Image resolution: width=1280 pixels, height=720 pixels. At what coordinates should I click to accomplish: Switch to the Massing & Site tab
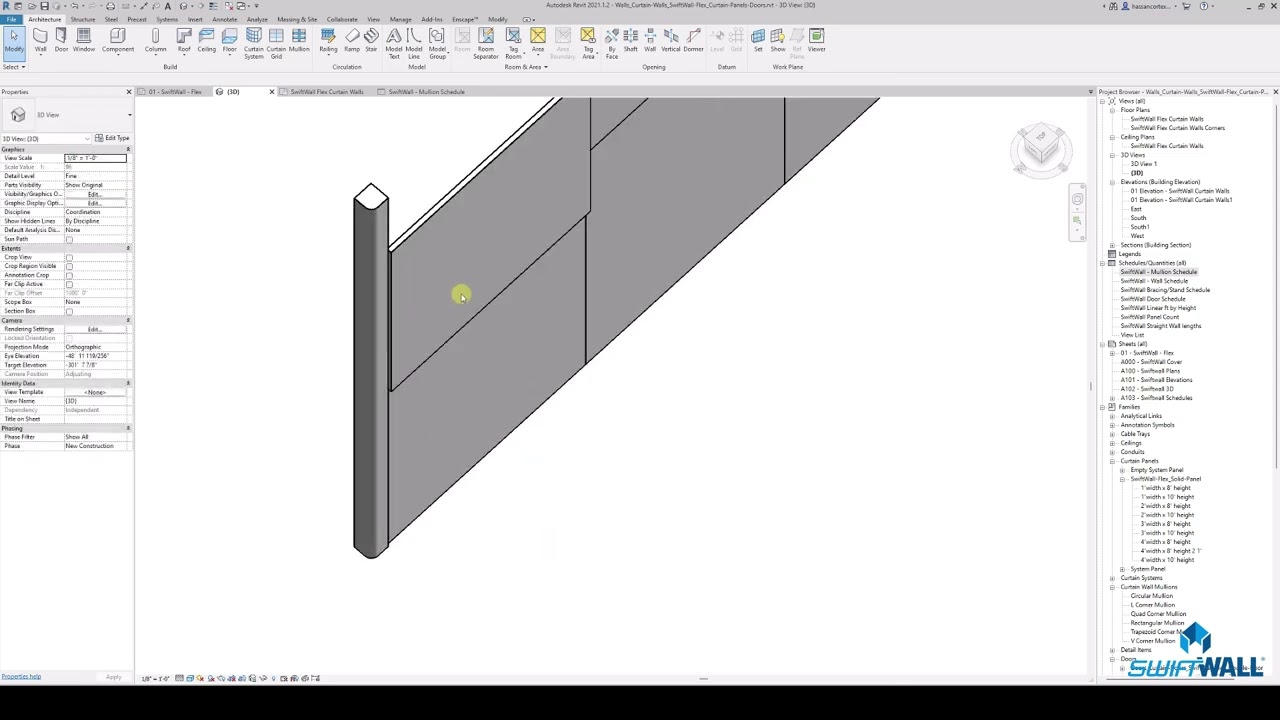point(297,19)
